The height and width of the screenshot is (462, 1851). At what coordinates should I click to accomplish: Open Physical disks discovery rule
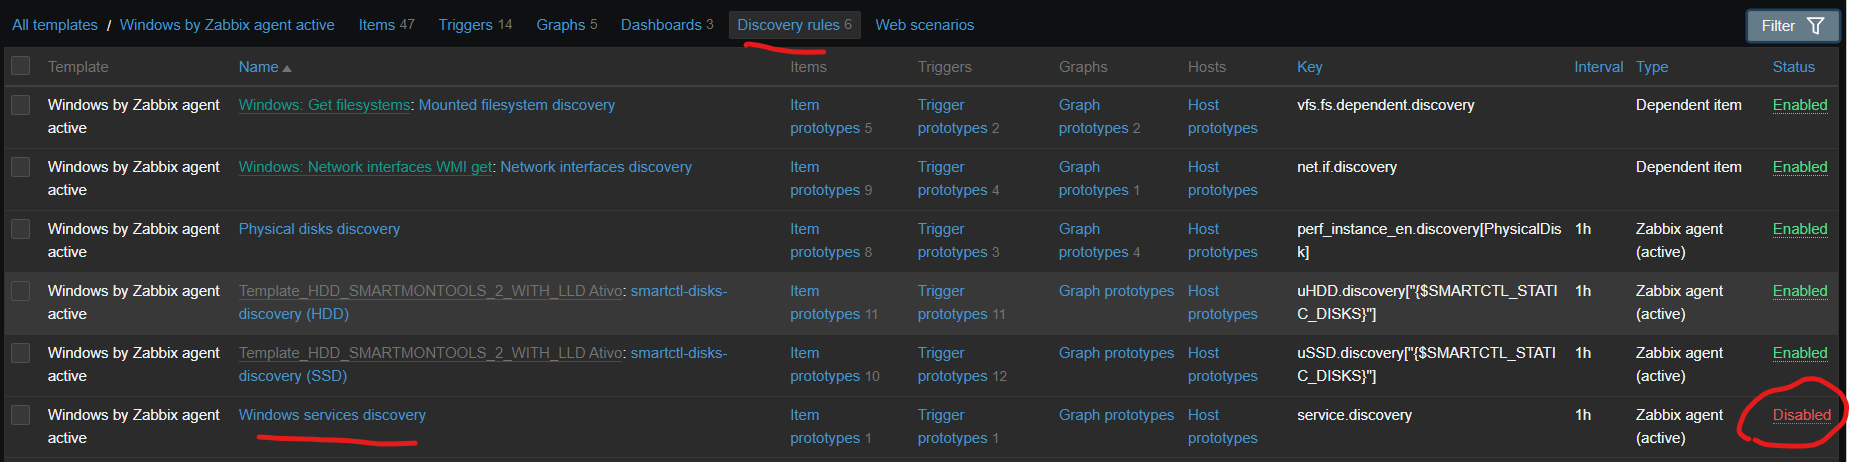[x=319, y=229]
